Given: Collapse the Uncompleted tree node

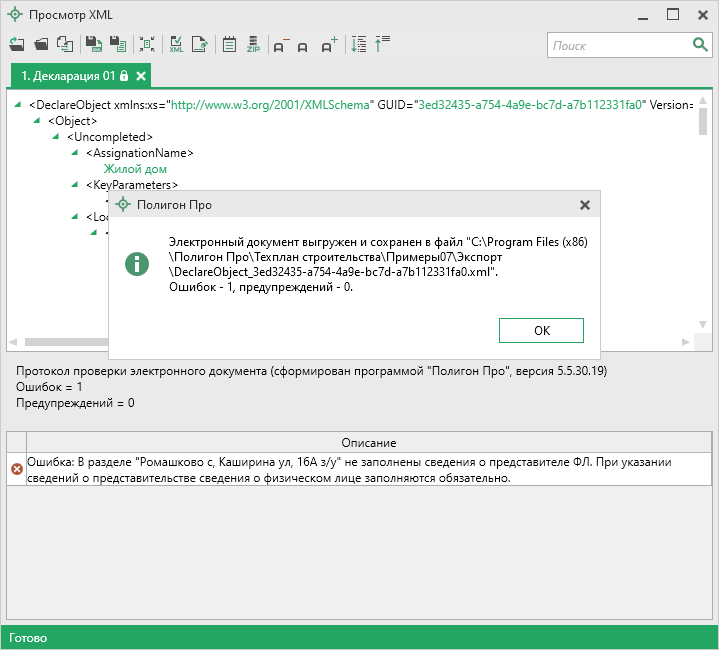Looking at the screenshot, I should tap(57, 137).
